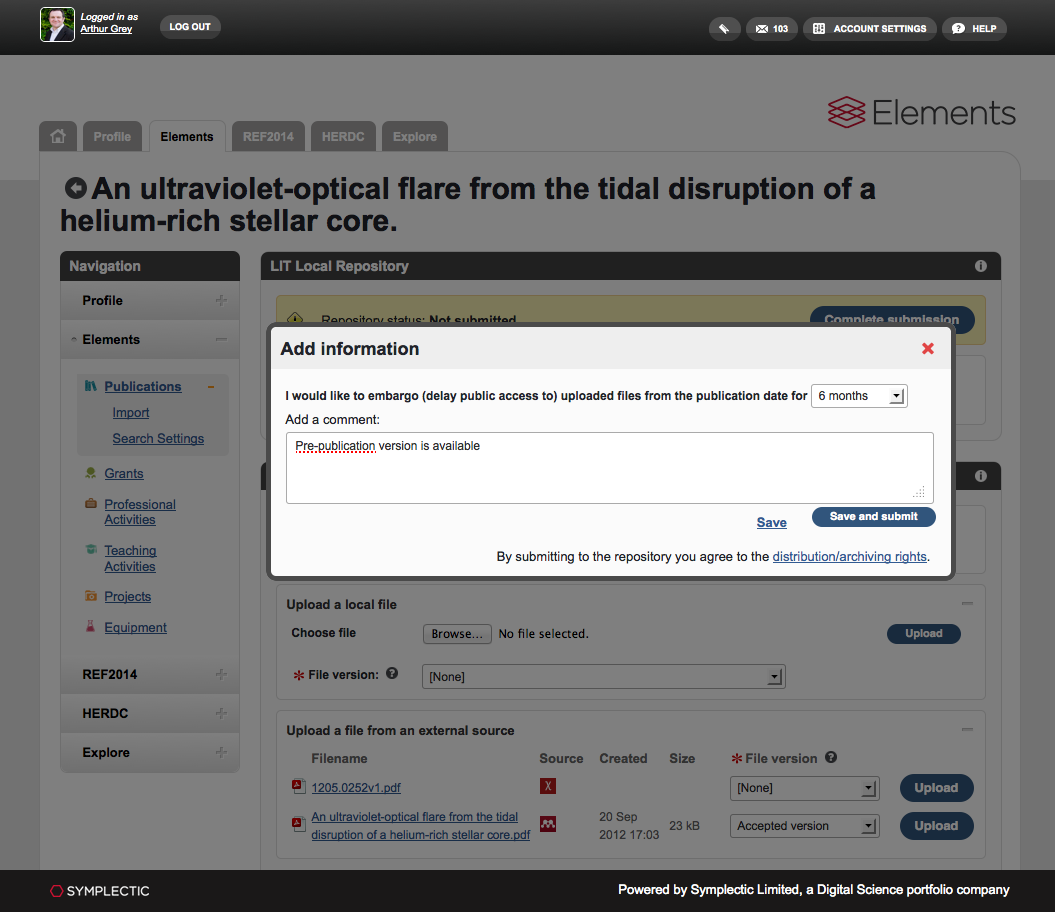Viewport: 1055px width, 912px height.
Task: Click the home icon tab
Action: click(x=58, y=137)
